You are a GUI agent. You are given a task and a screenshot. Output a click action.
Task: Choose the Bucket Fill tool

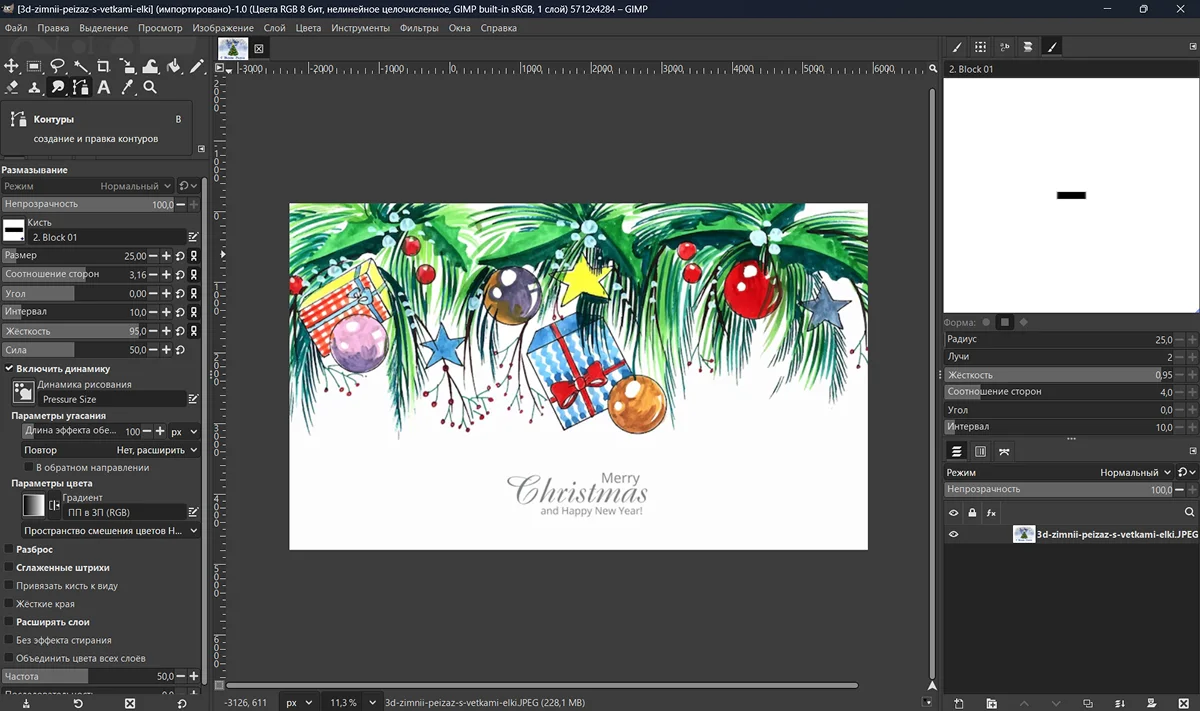click(x=173, y=66)
